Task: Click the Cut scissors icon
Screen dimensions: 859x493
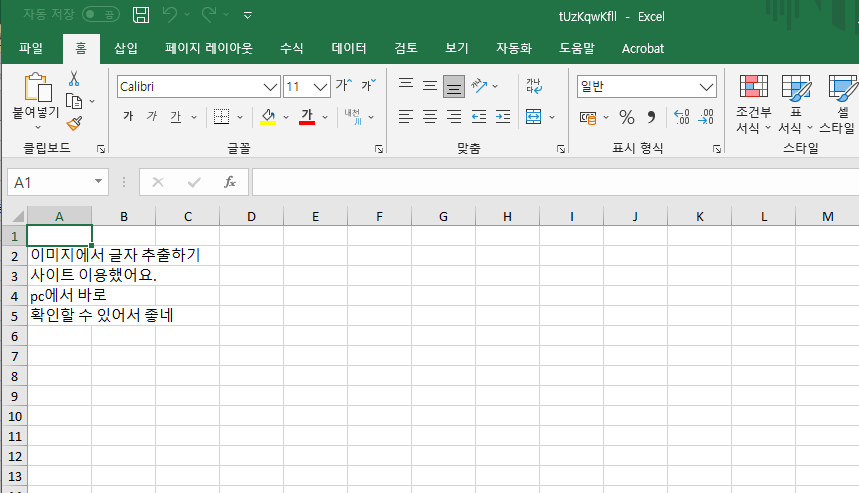Action: pyautogui.click(x=74, y=79)
